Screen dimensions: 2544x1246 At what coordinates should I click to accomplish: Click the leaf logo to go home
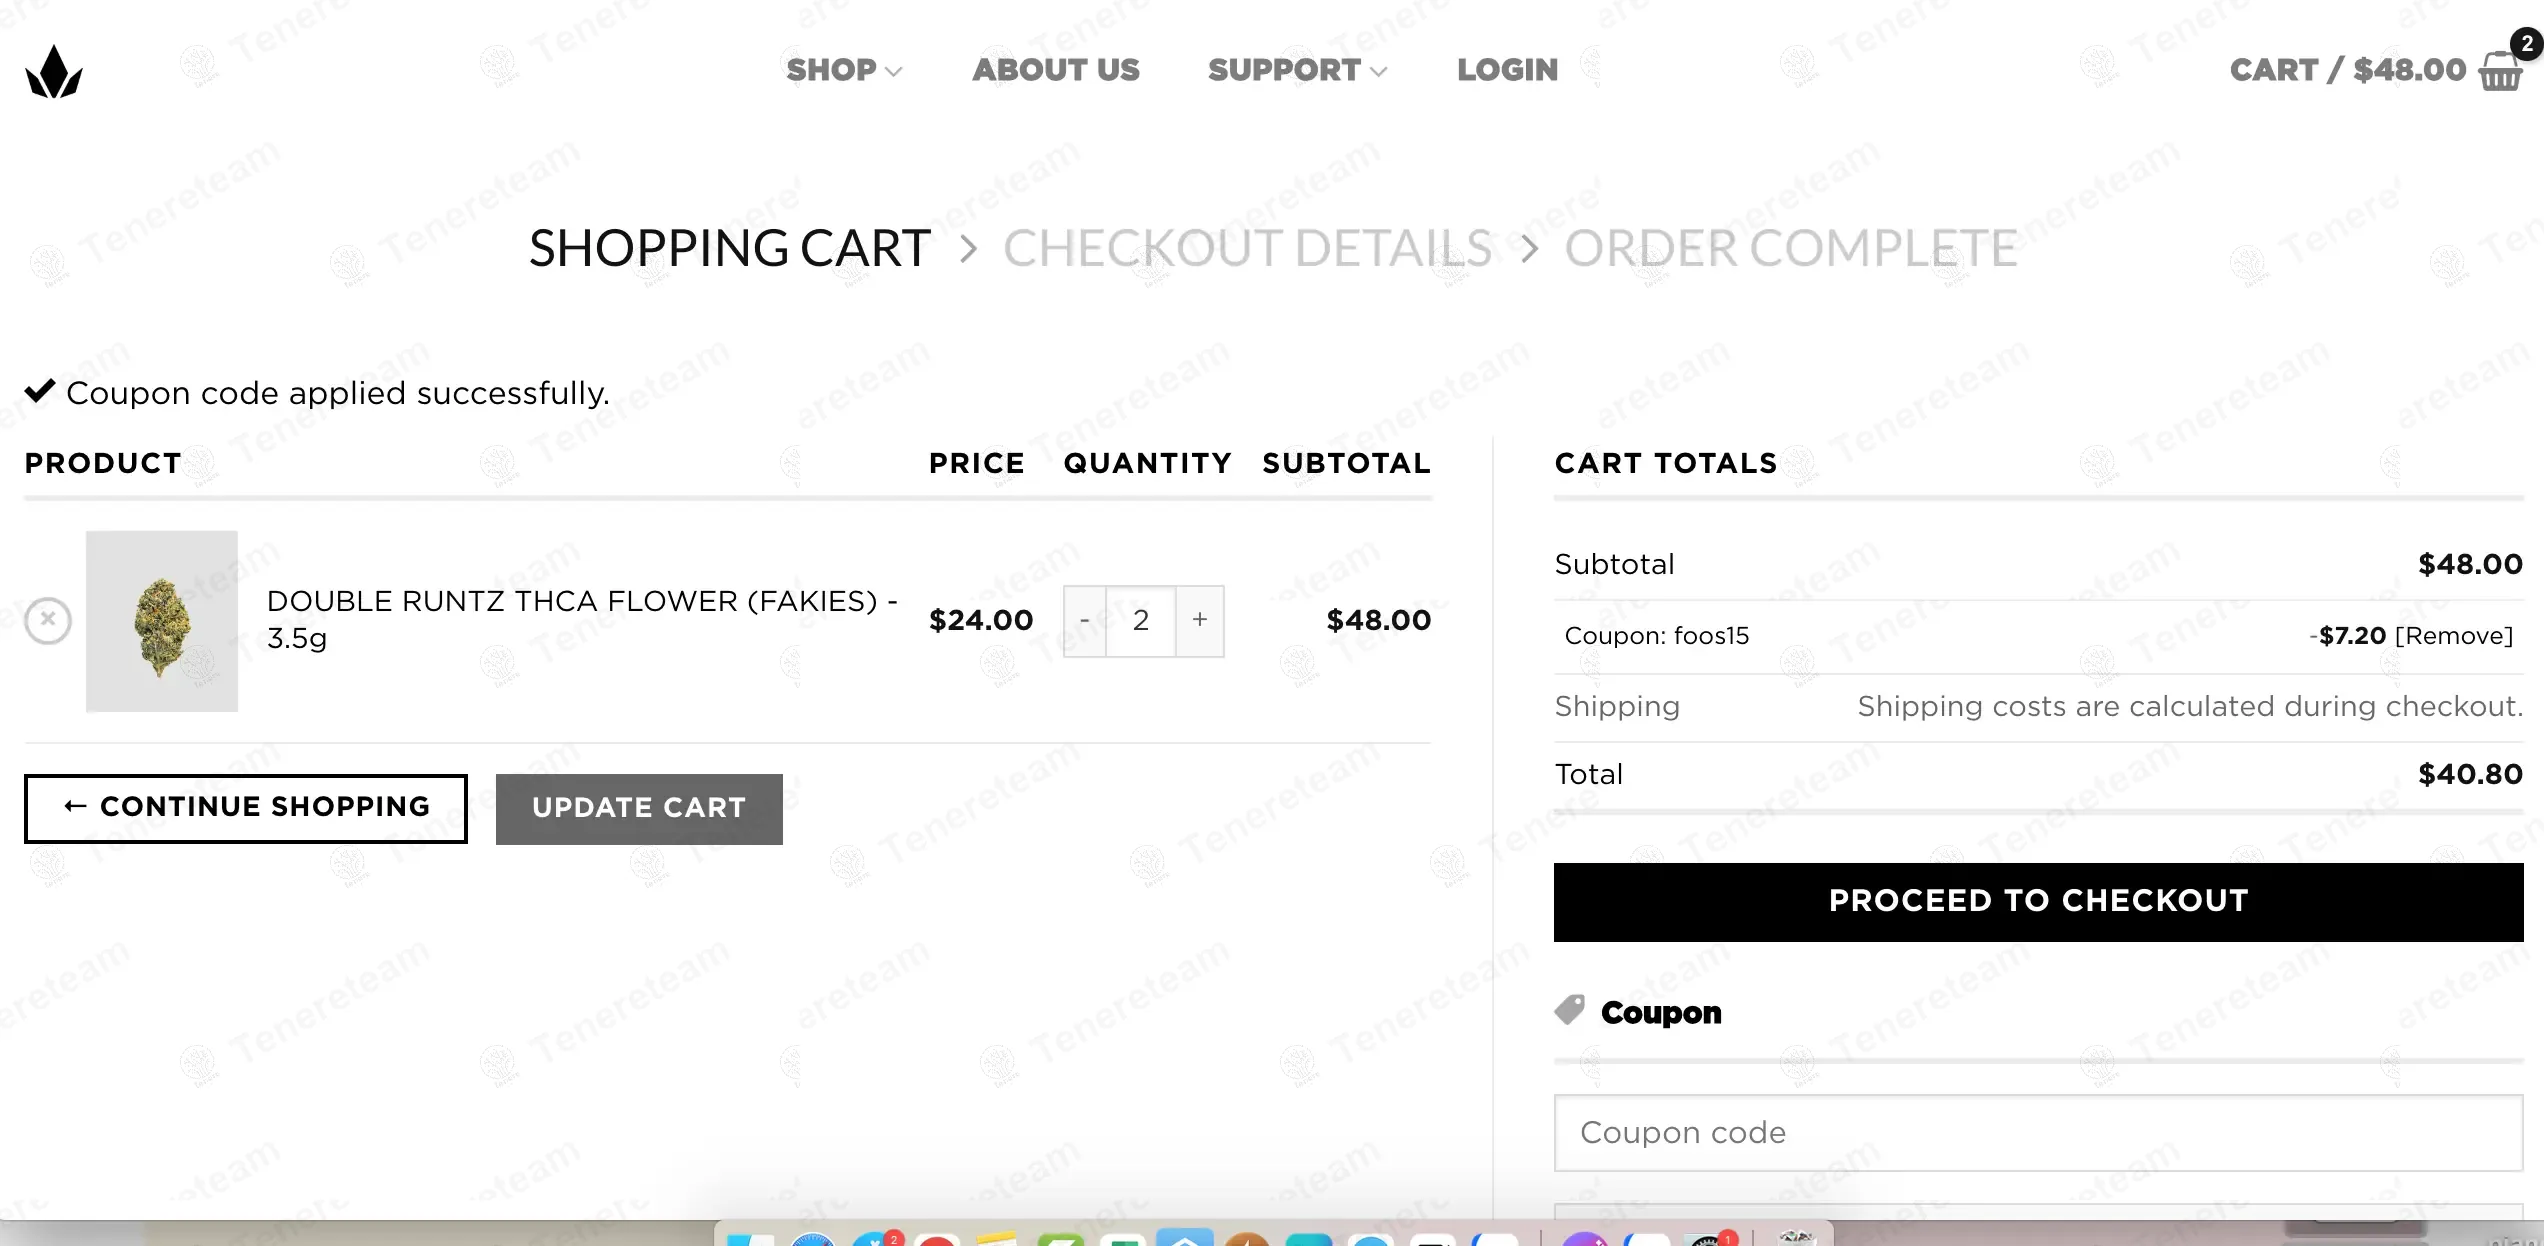pyautogui.click(x=54, y=72)
